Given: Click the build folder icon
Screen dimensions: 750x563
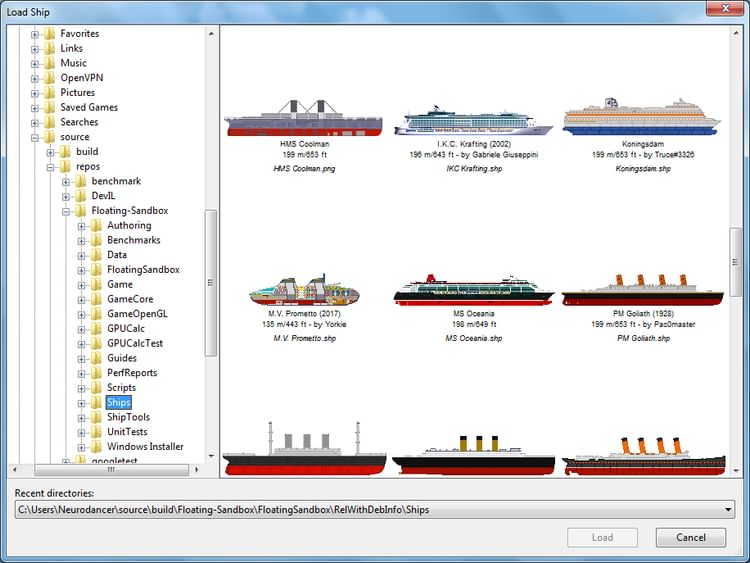Looking at the screenshot, I should (66, 152).
